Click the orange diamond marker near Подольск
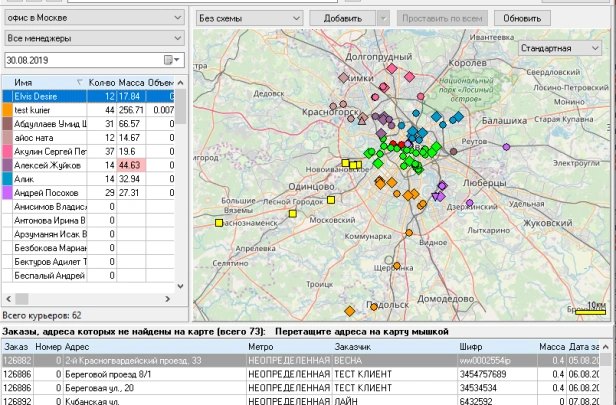 coord(350,312)
